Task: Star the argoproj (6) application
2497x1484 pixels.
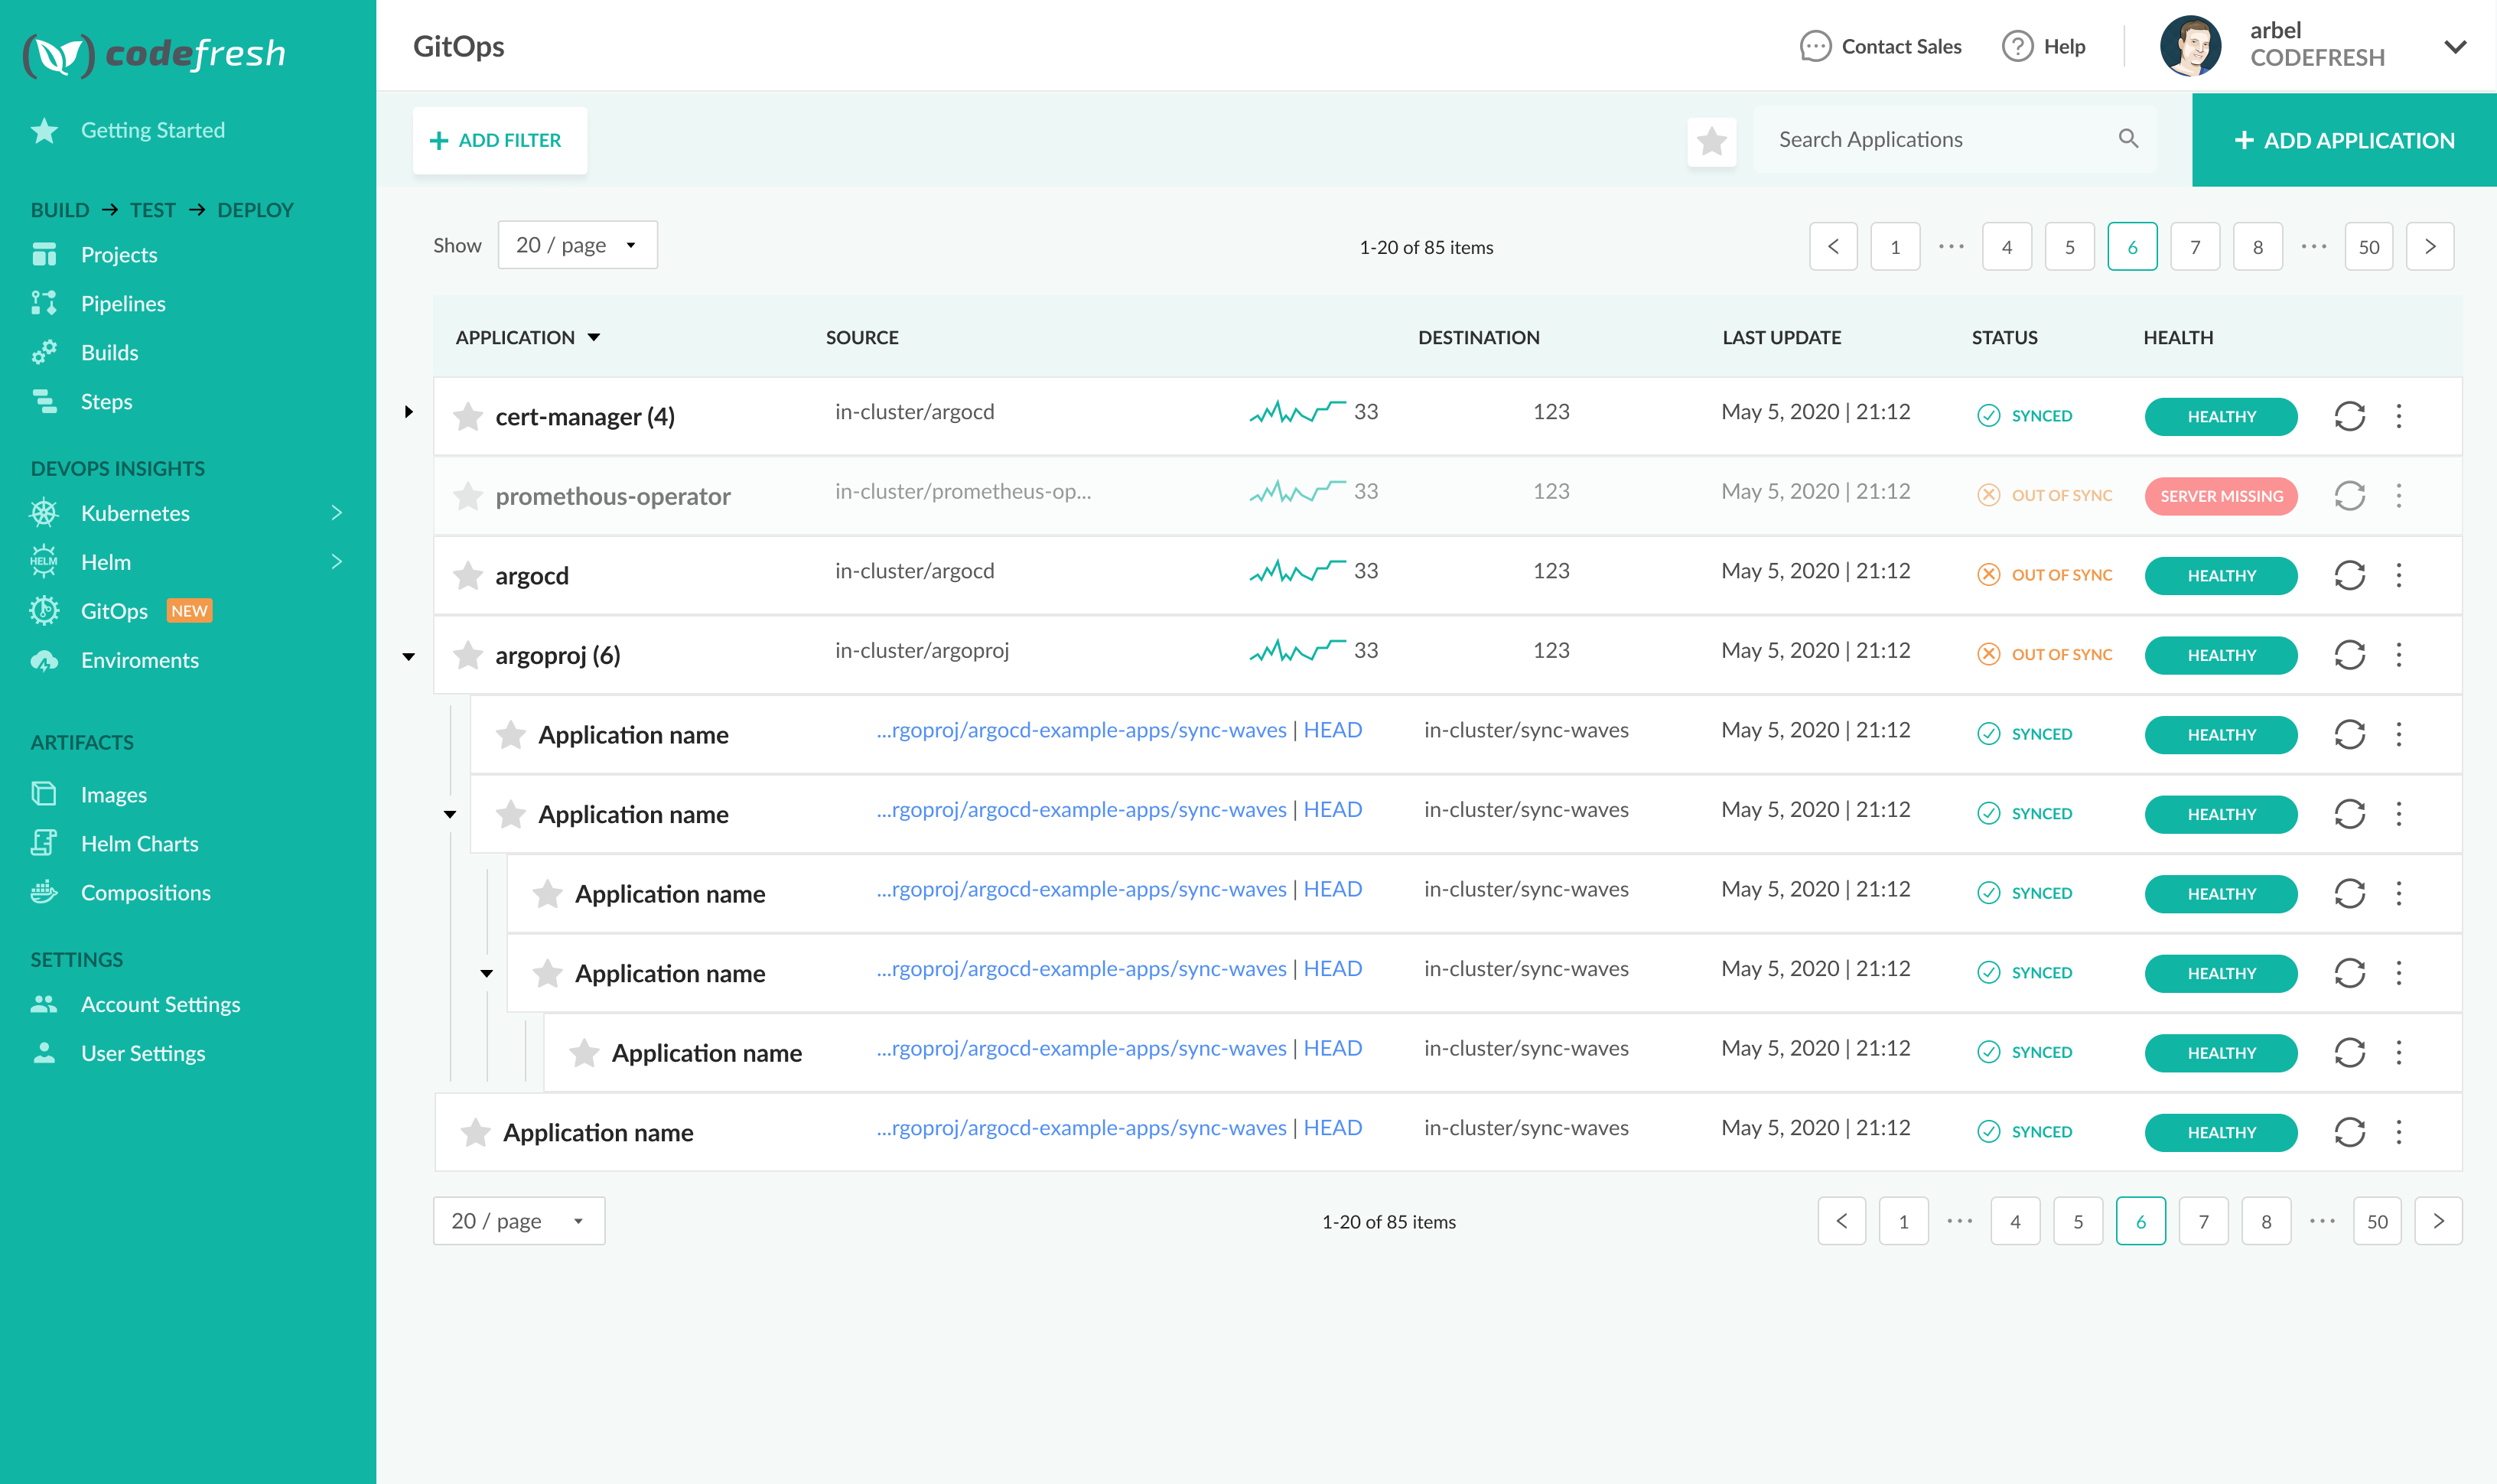Action: pos(467,654)
